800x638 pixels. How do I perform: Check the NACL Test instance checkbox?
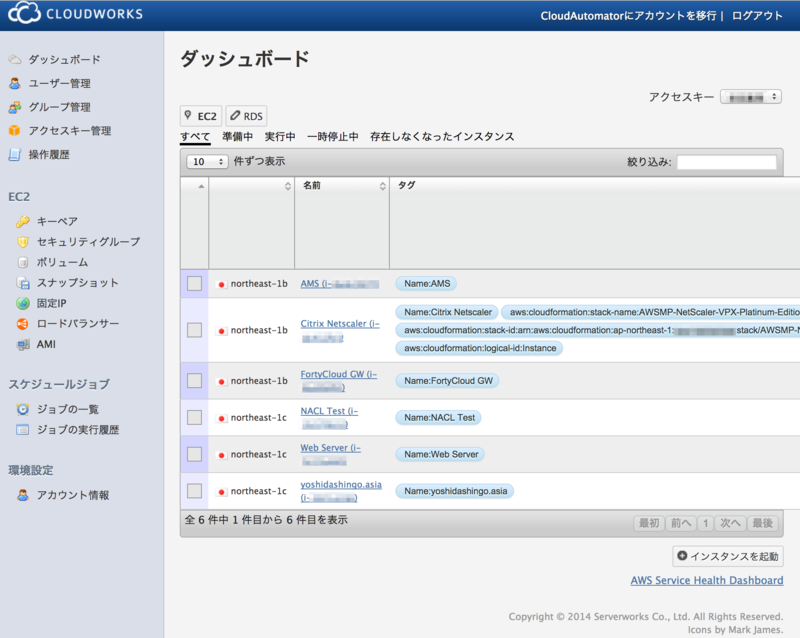pos(194,417)
